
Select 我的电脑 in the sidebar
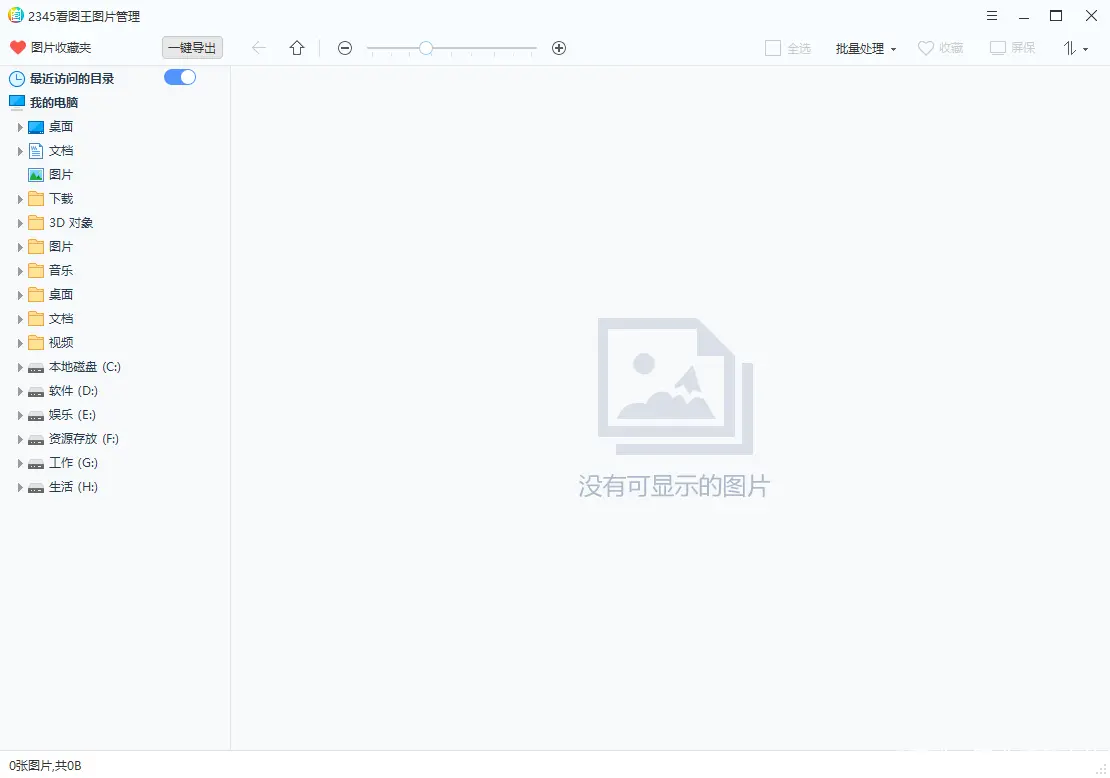coord(57,101)
